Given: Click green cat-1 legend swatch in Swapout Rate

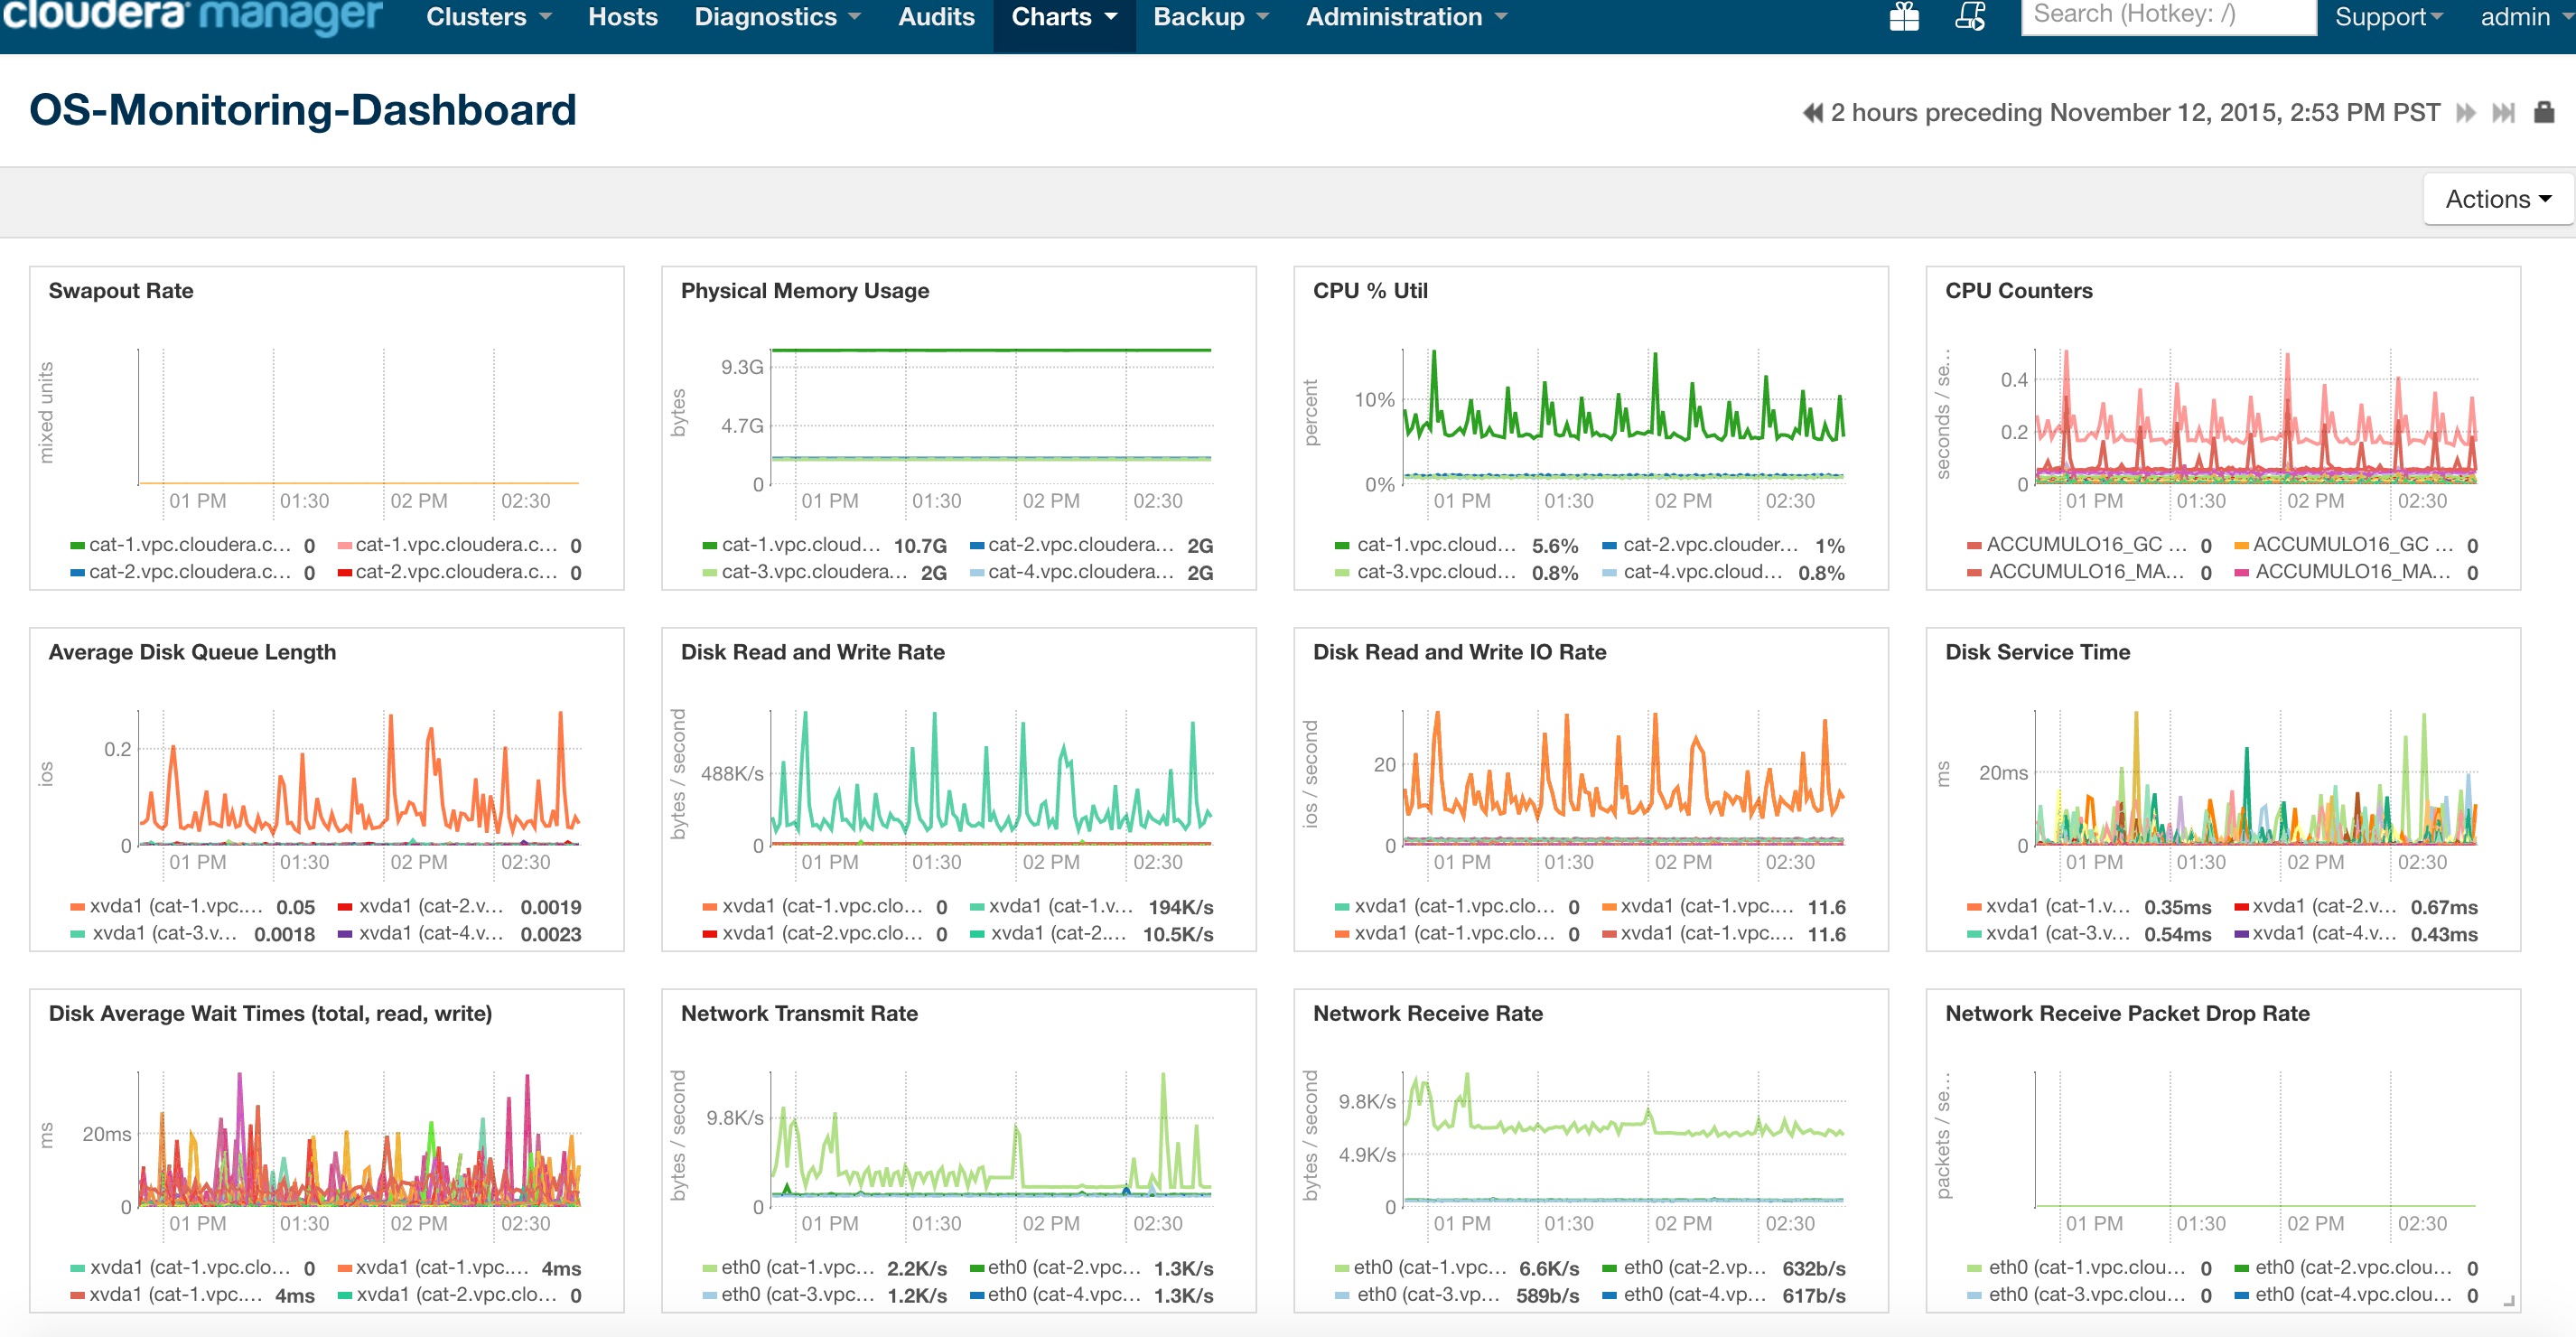Looking at the screenshot, I should 77,546.
